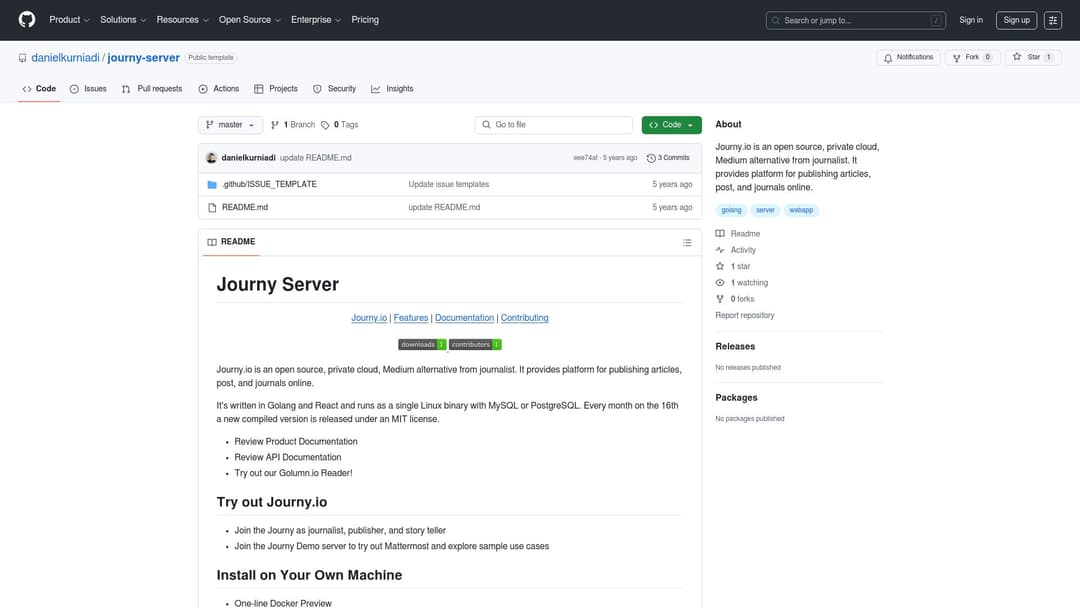
Task: Click the downloads badge
Action: click(x=422, y=344)
